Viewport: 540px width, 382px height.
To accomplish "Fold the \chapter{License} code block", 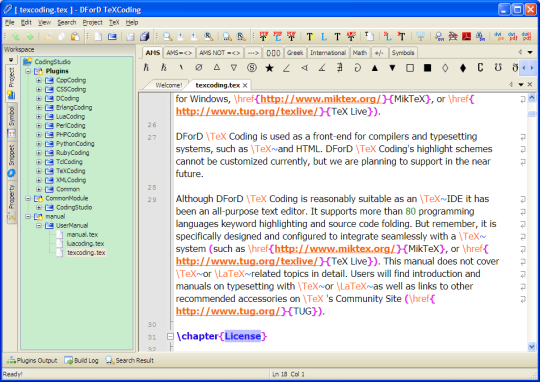I will pyautogui.click(x=170, y=336).
